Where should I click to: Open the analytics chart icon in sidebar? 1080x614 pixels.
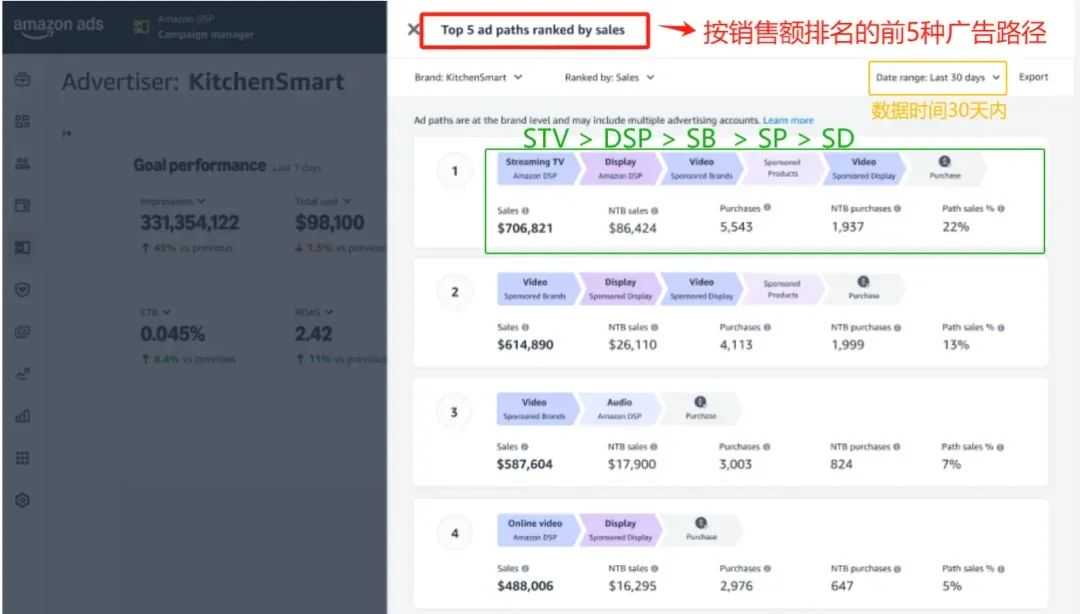pyautogui.click(x=23, y=415)
